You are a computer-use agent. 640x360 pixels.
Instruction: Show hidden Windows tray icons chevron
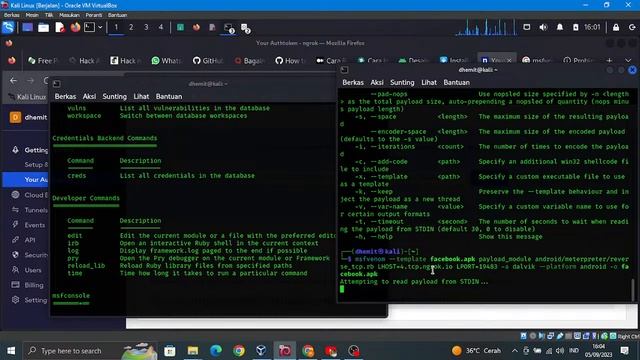pyautogui.click(x=515, y=351)
